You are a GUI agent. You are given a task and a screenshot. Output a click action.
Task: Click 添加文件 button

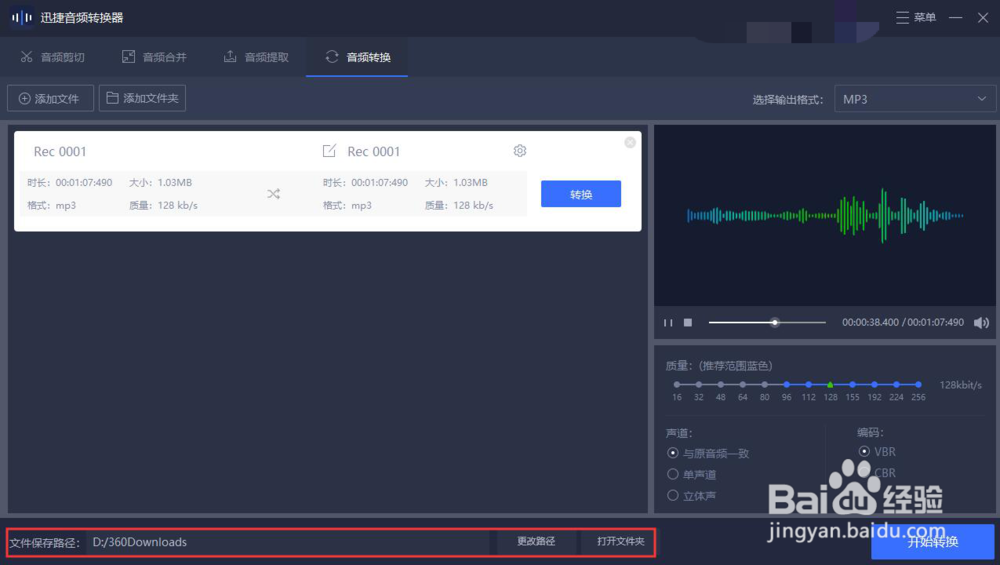coord(50,98)
